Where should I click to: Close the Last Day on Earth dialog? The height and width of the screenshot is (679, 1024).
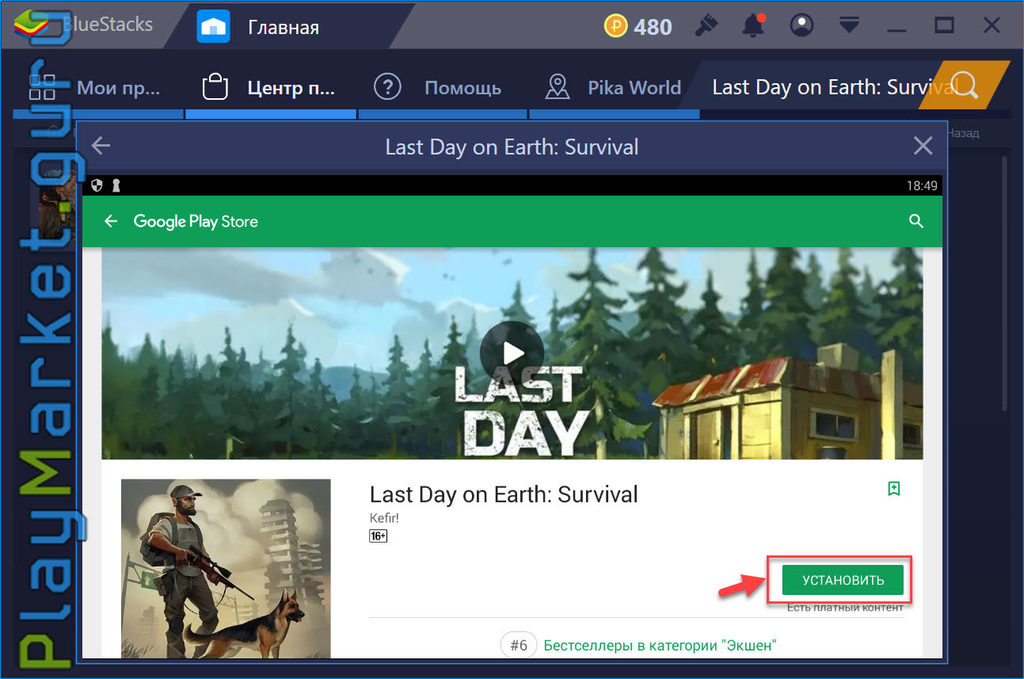[x=923, y=146]
